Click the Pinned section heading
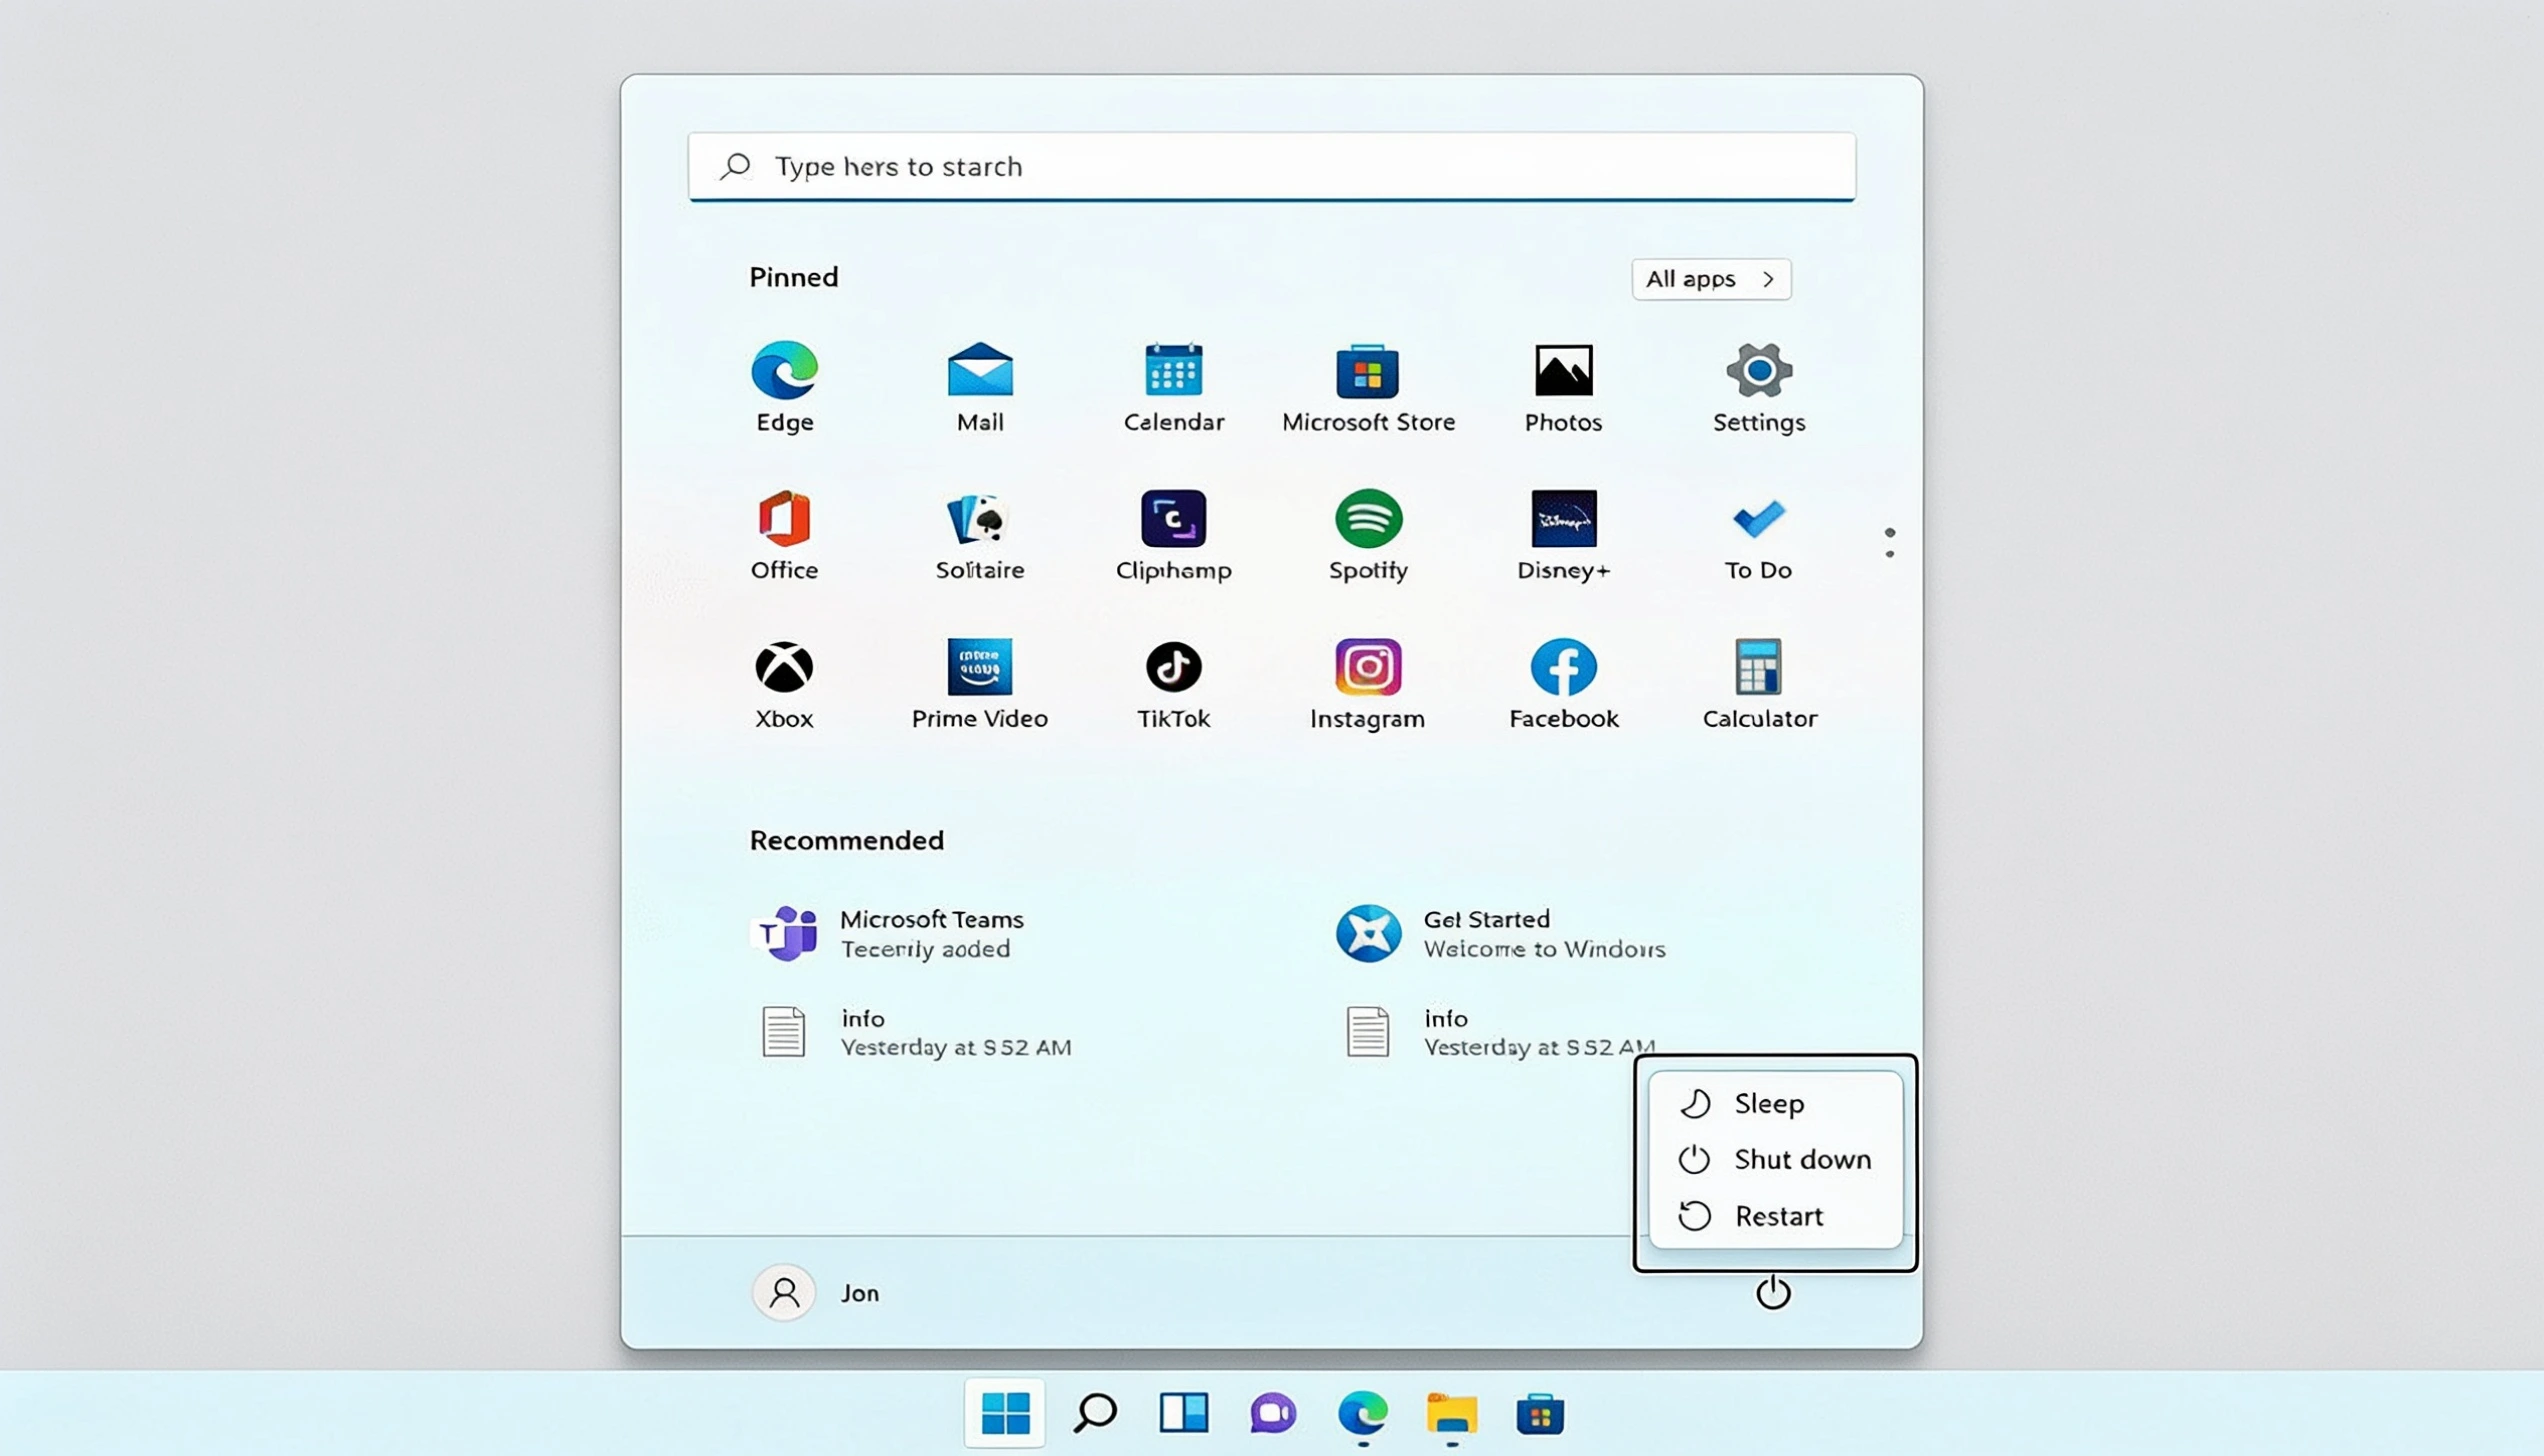 (794, 277)
